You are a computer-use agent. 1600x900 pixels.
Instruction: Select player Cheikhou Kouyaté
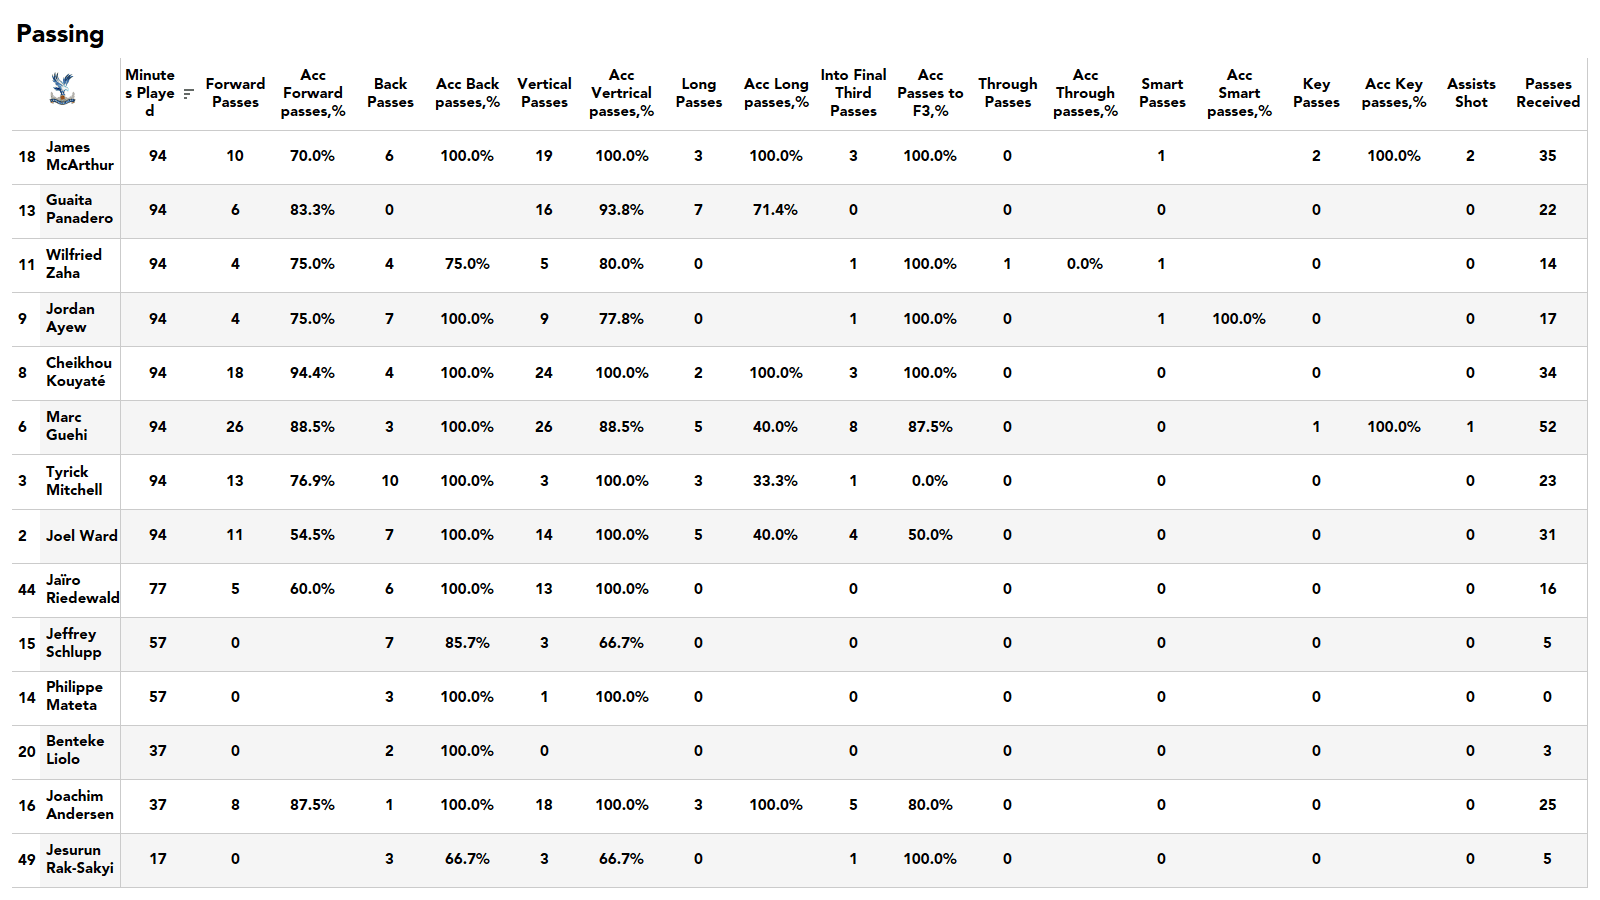[x=79, y=372]
